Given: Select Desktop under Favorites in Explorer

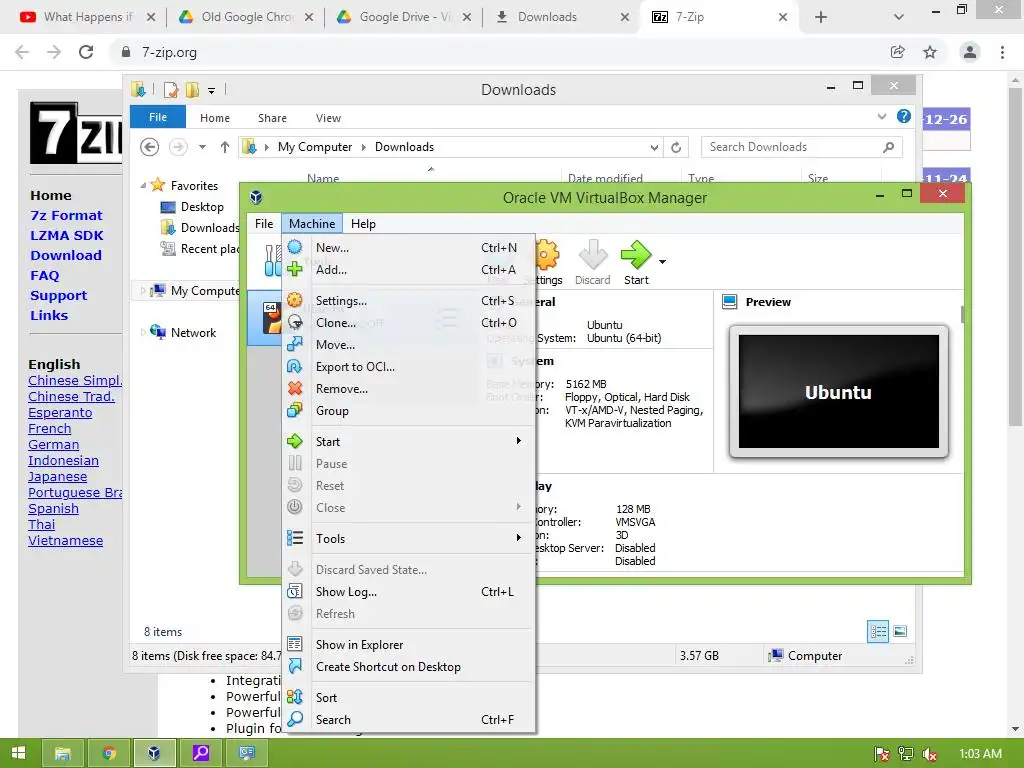Looking at the screenshot, I should [192, 206].
